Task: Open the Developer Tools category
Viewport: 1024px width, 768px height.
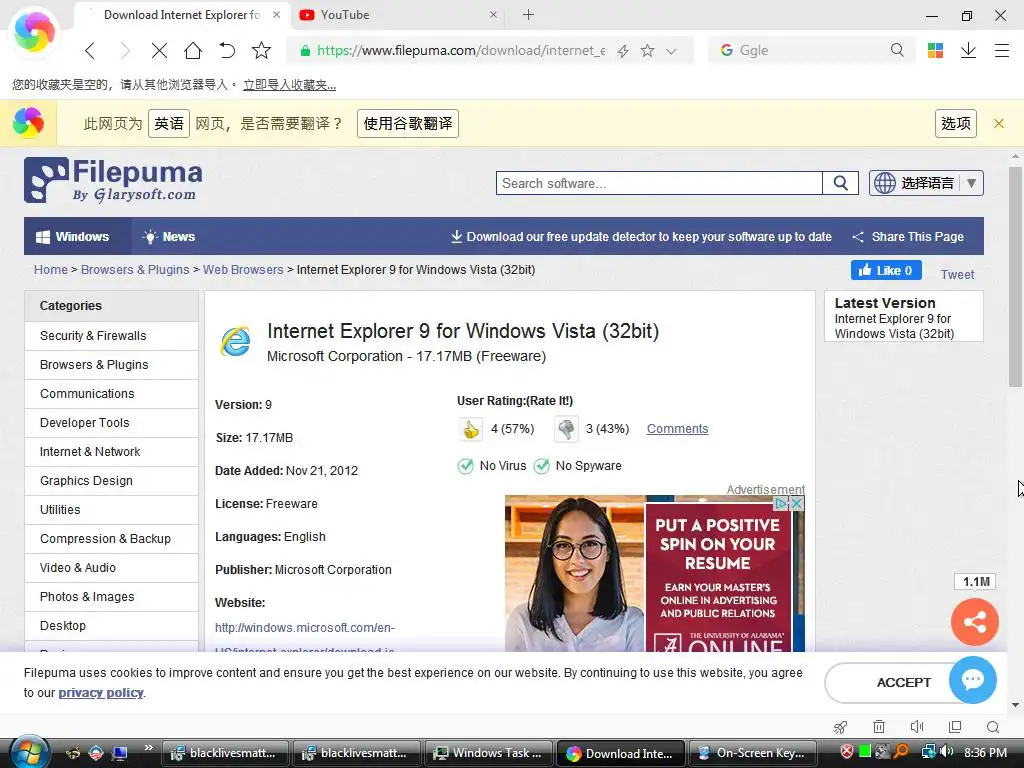Action: [x=112, y=423]
